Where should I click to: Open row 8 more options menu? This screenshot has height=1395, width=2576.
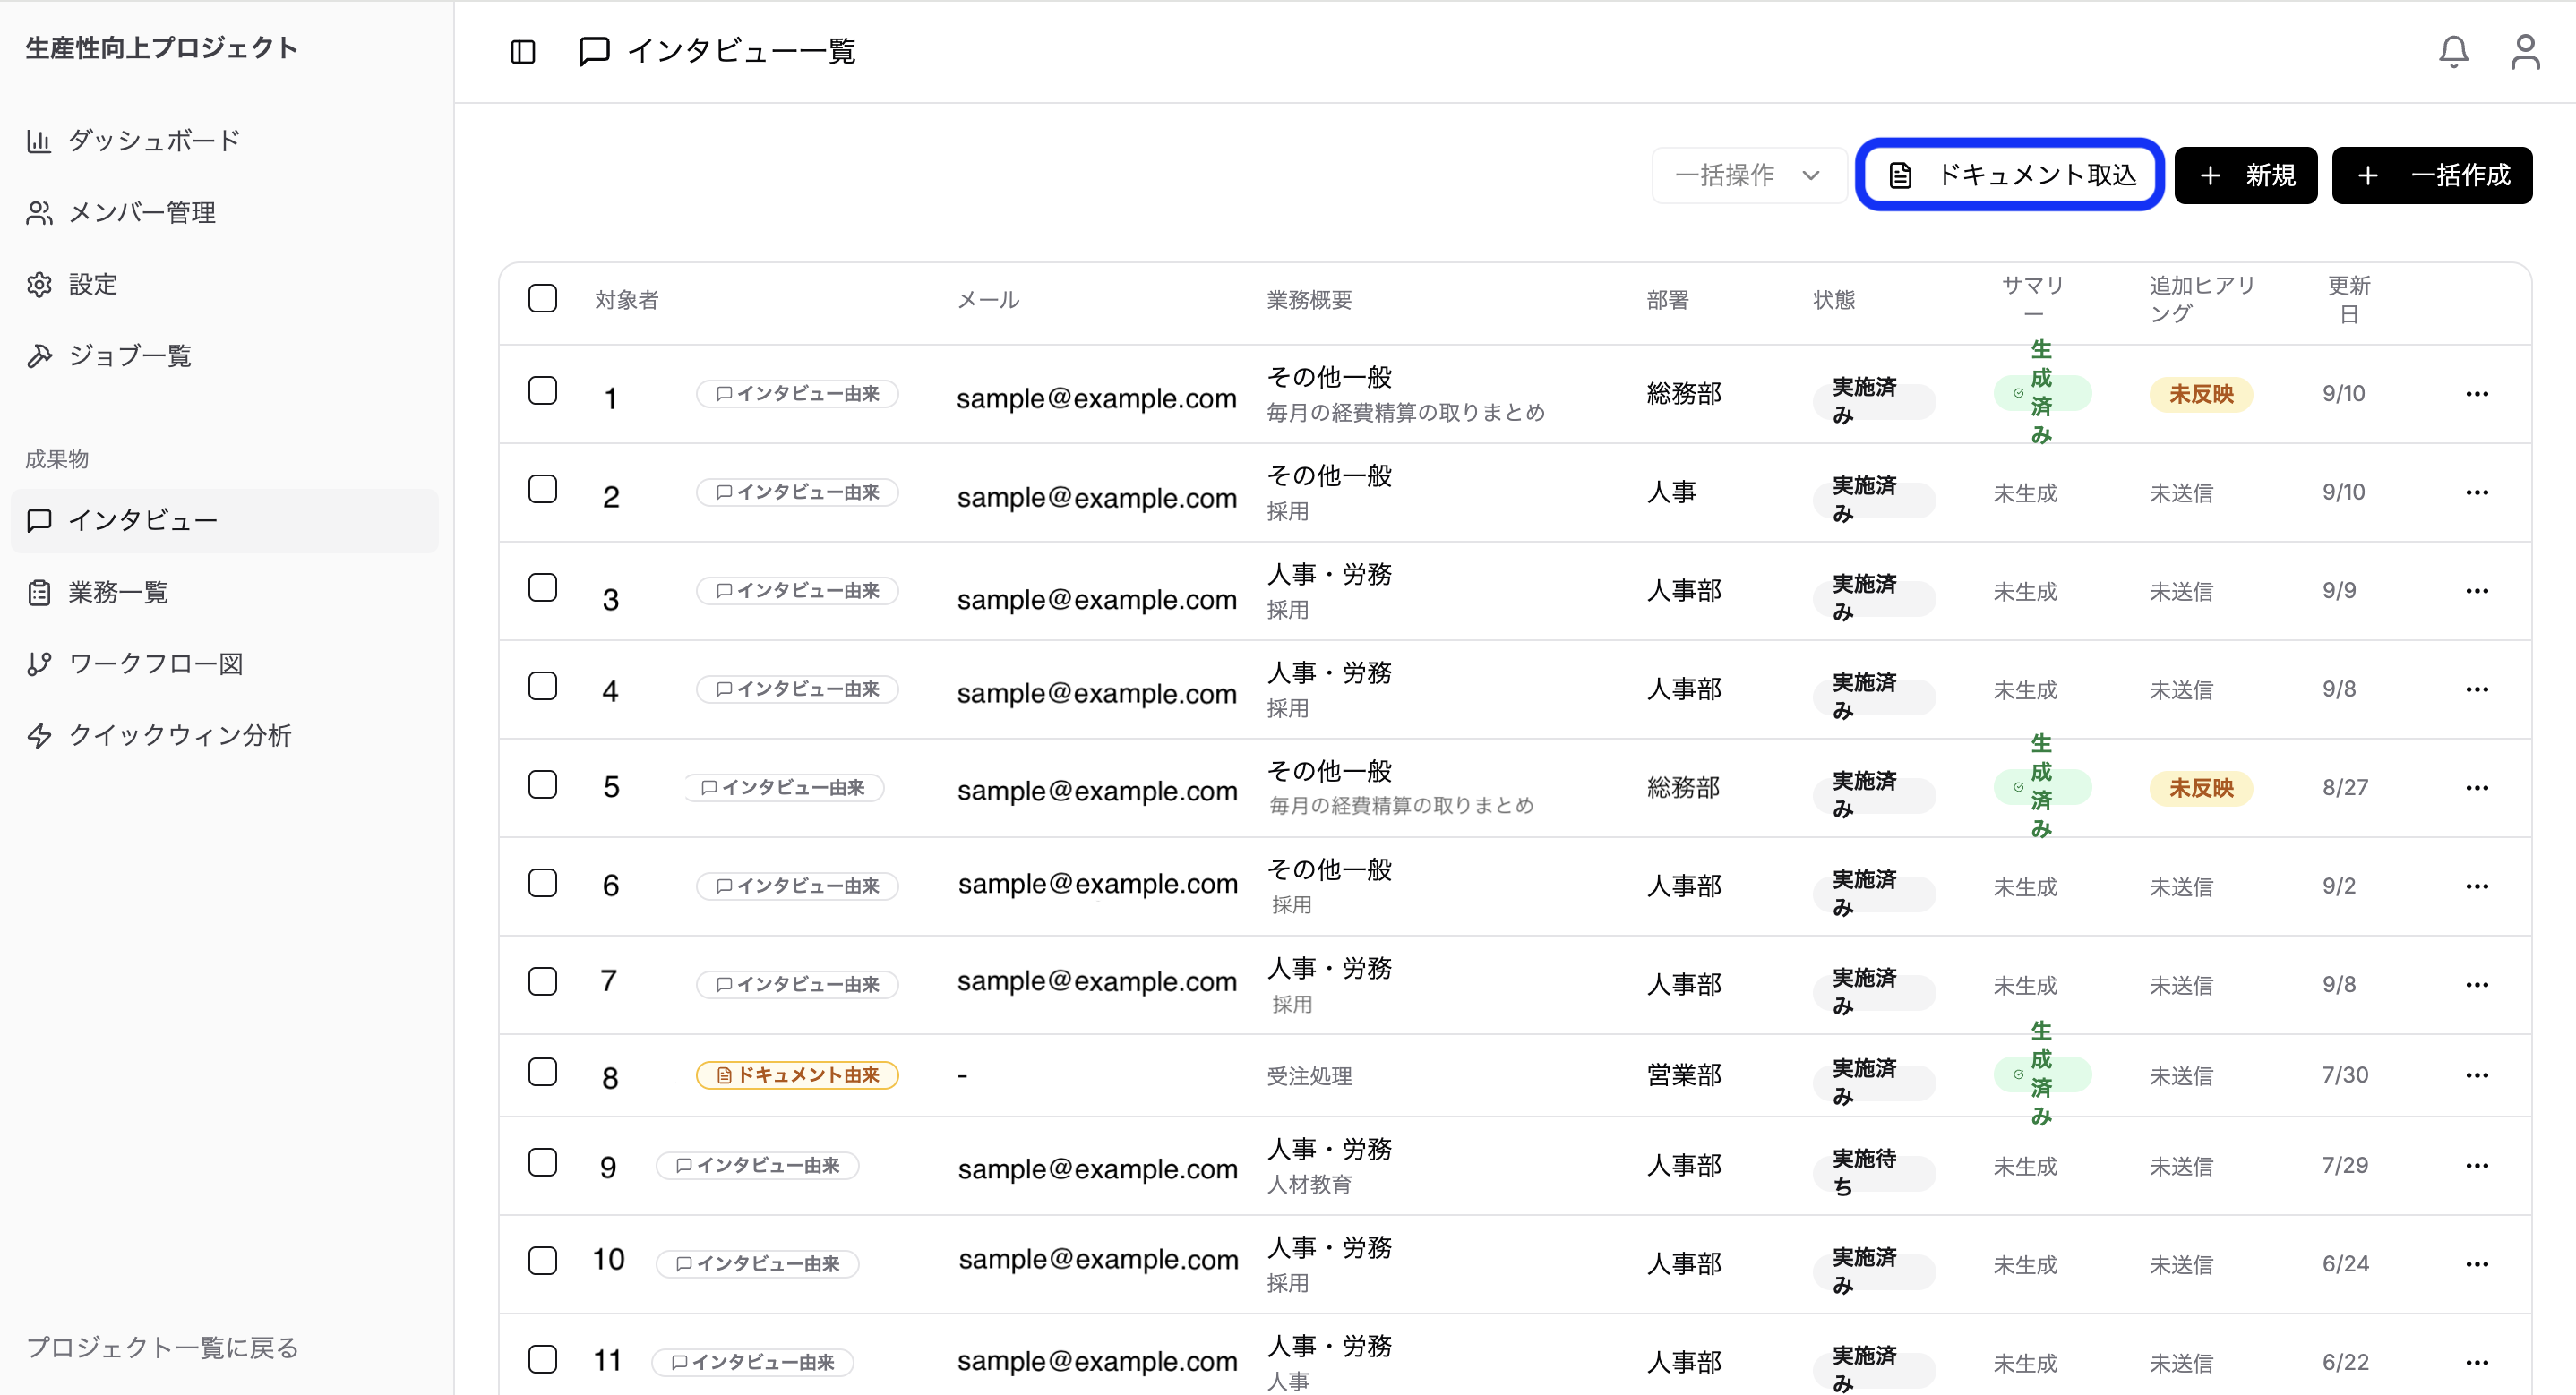2477,1075
